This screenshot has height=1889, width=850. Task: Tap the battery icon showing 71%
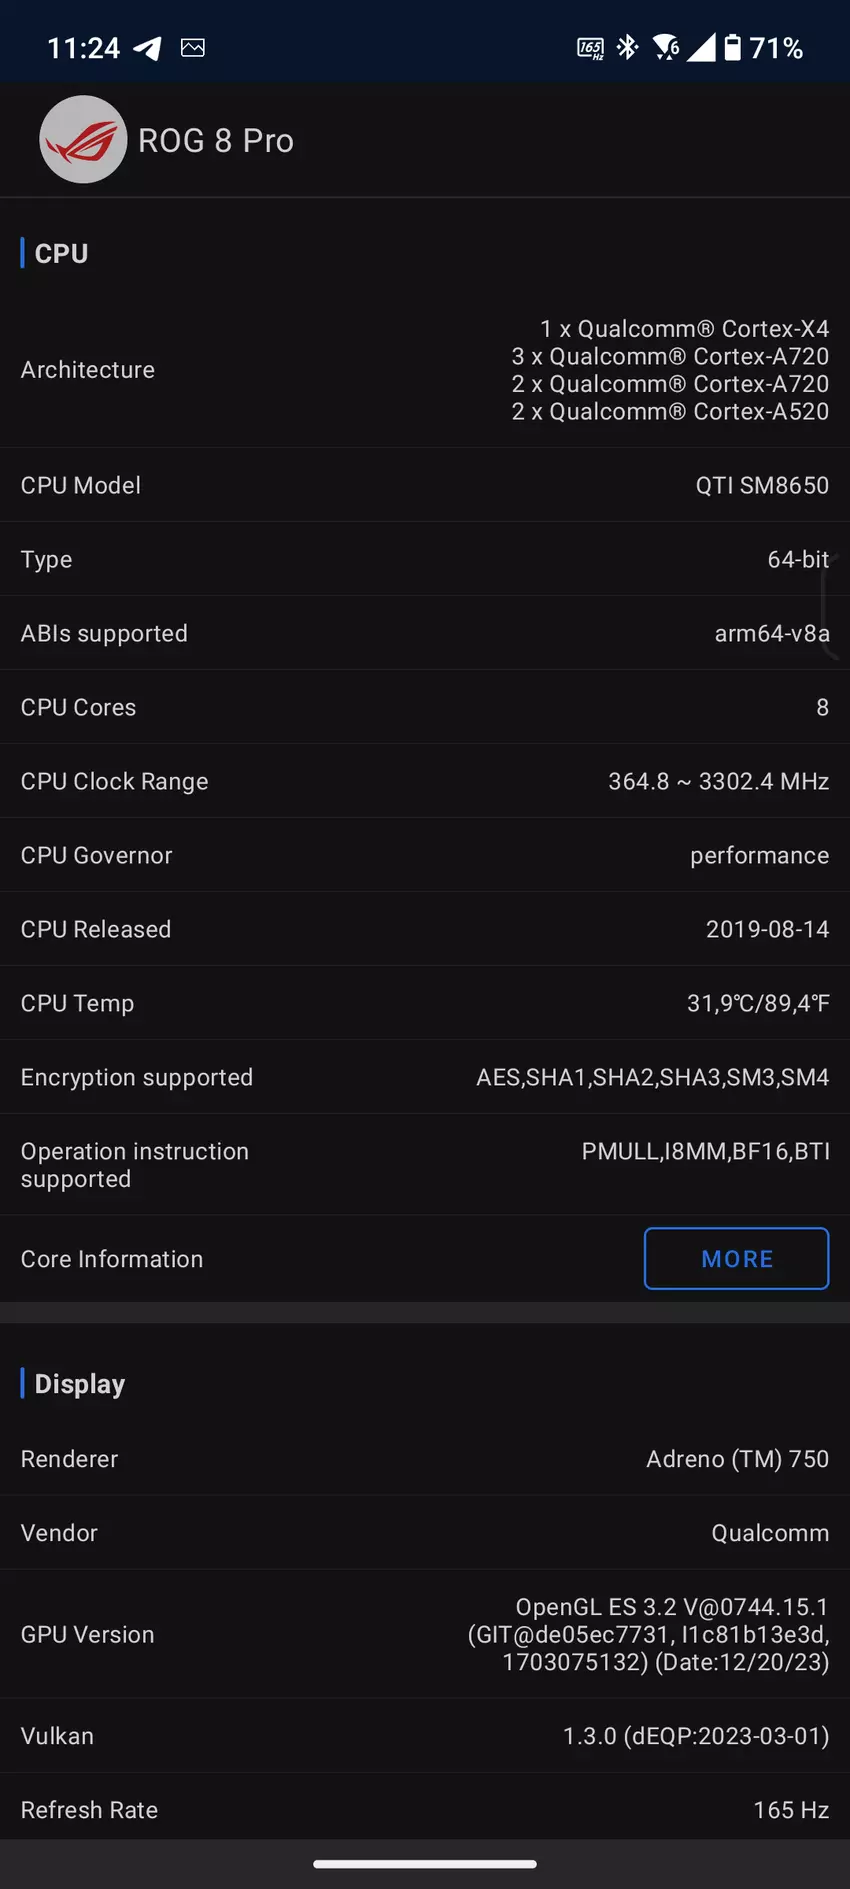733,47
